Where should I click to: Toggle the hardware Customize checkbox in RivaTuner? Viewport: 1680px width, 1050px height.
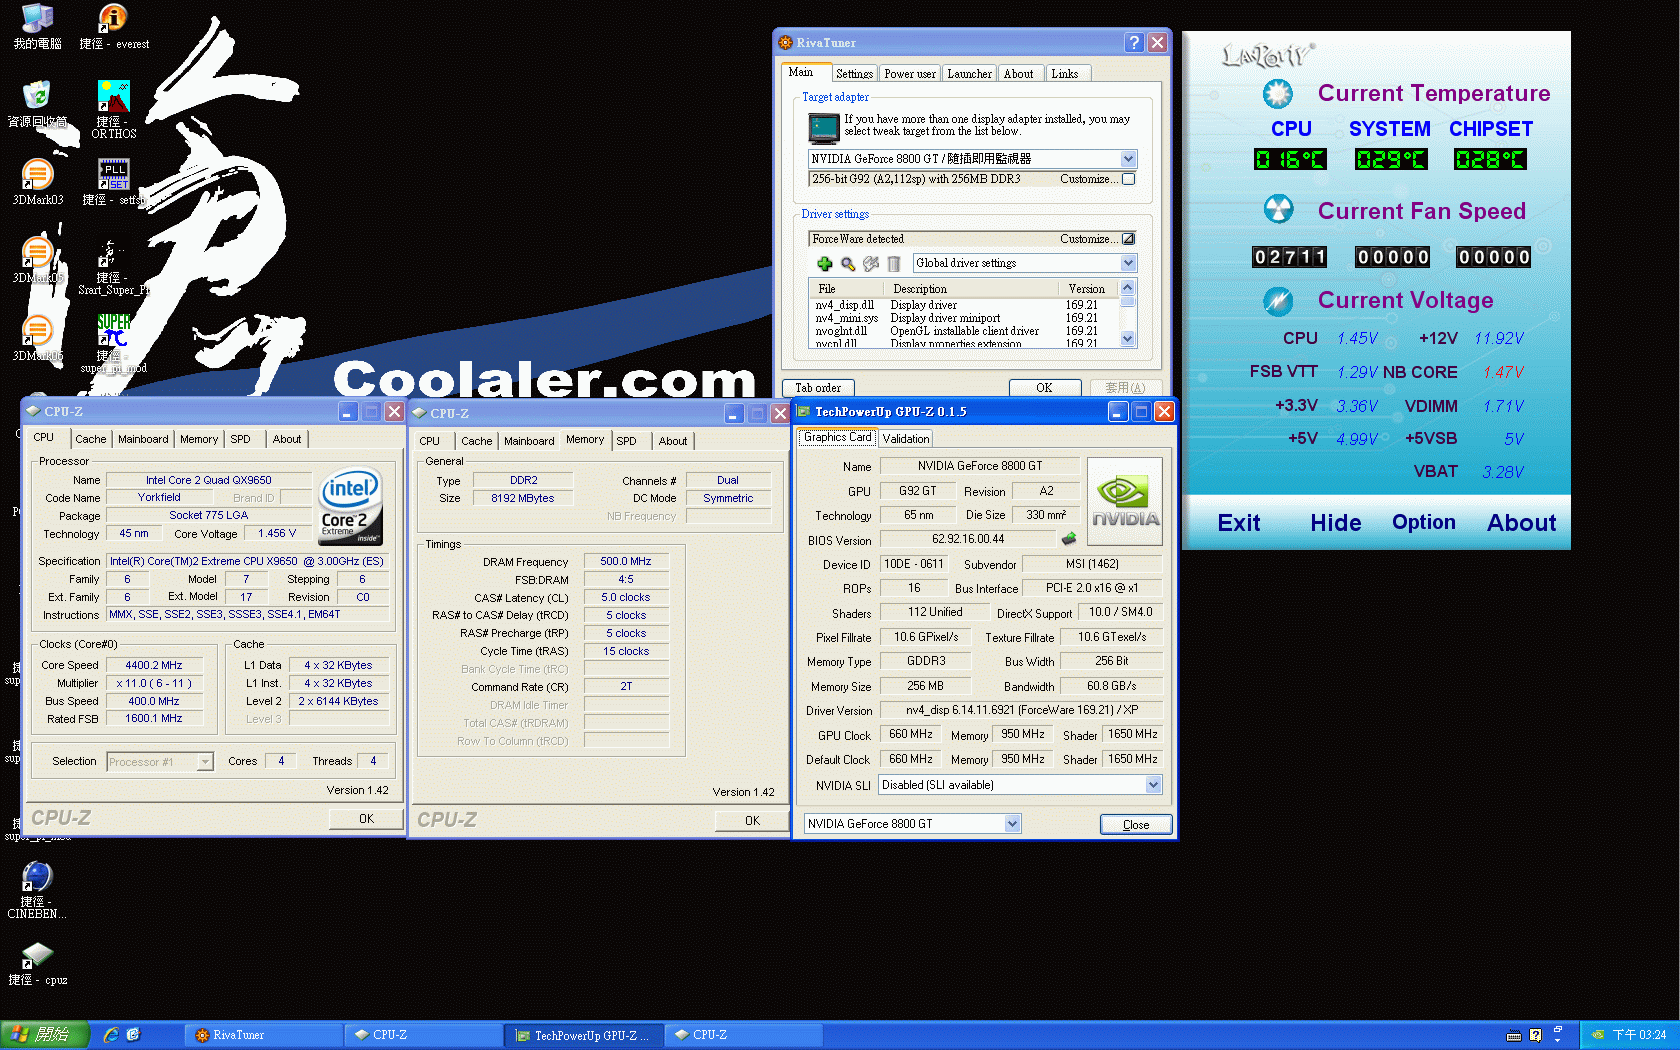tap(1129, 180)
